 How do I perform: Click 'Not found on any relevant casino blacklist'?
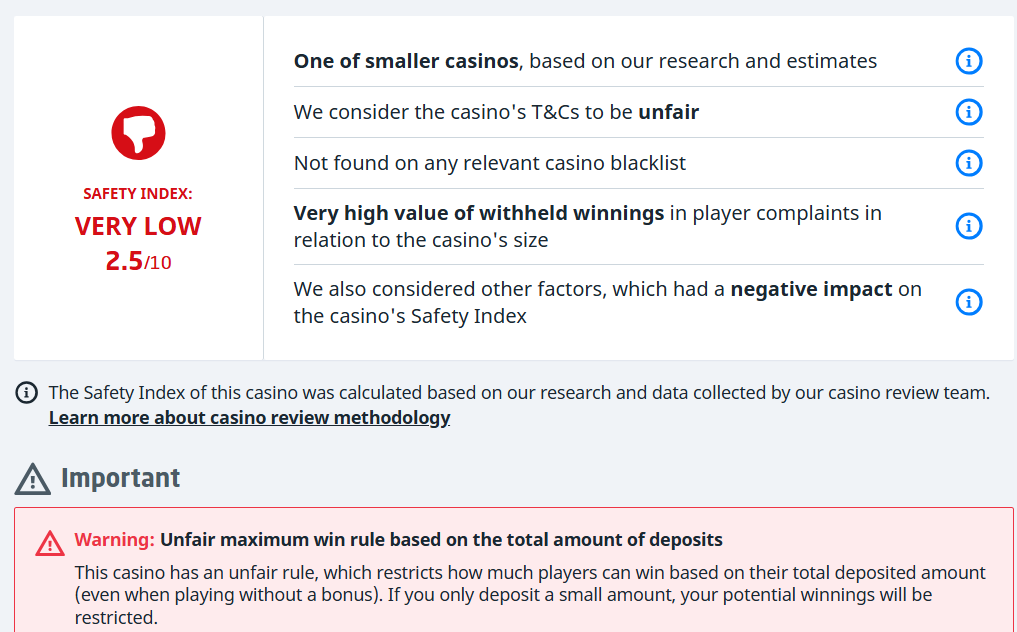click(489, 163)
